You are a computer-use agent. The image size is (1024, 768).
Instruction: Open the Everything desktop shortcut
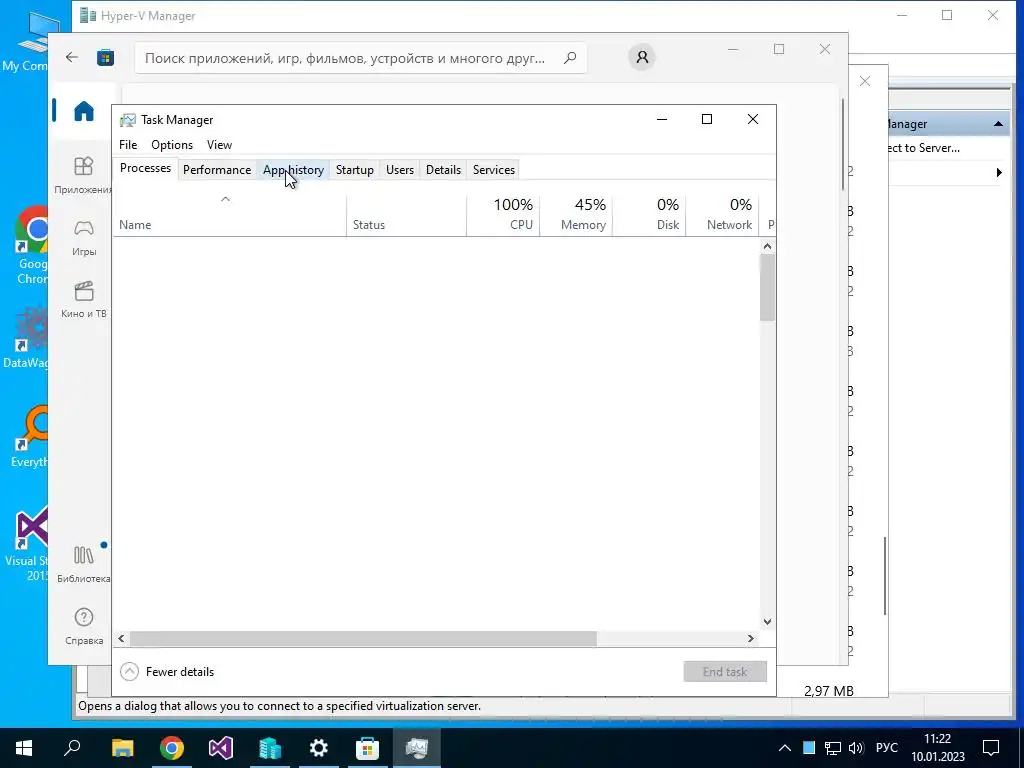30,436
